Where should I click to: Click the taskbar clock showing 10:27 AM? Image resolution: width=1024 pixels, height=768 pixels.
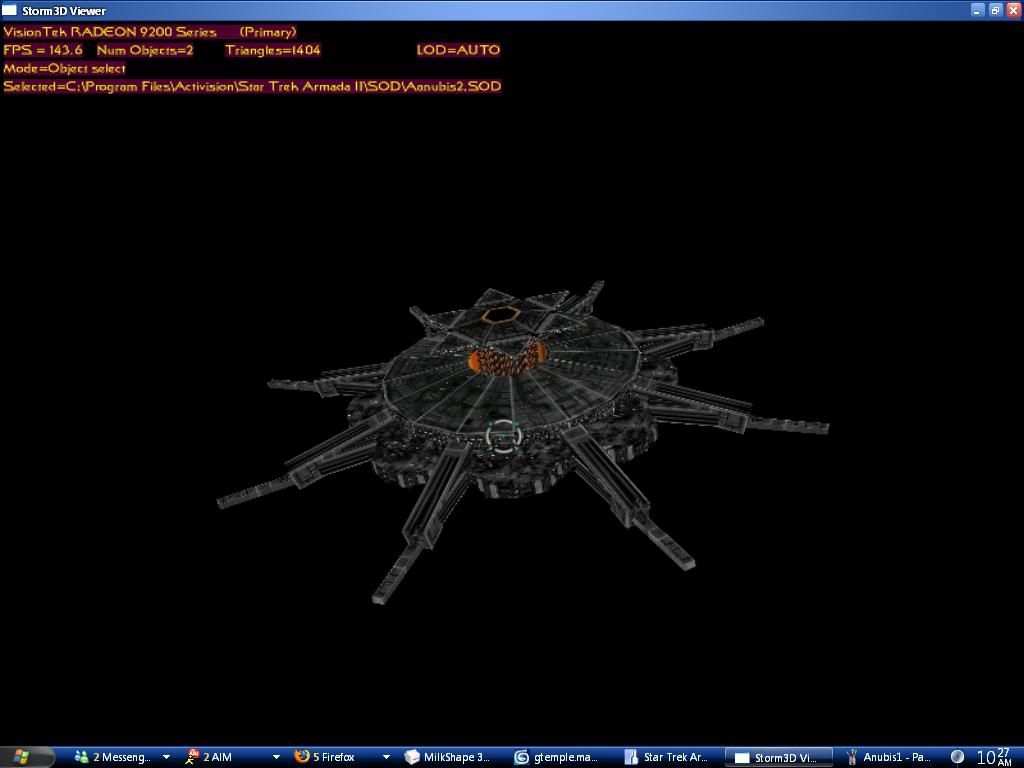click(x=994, y=757)
